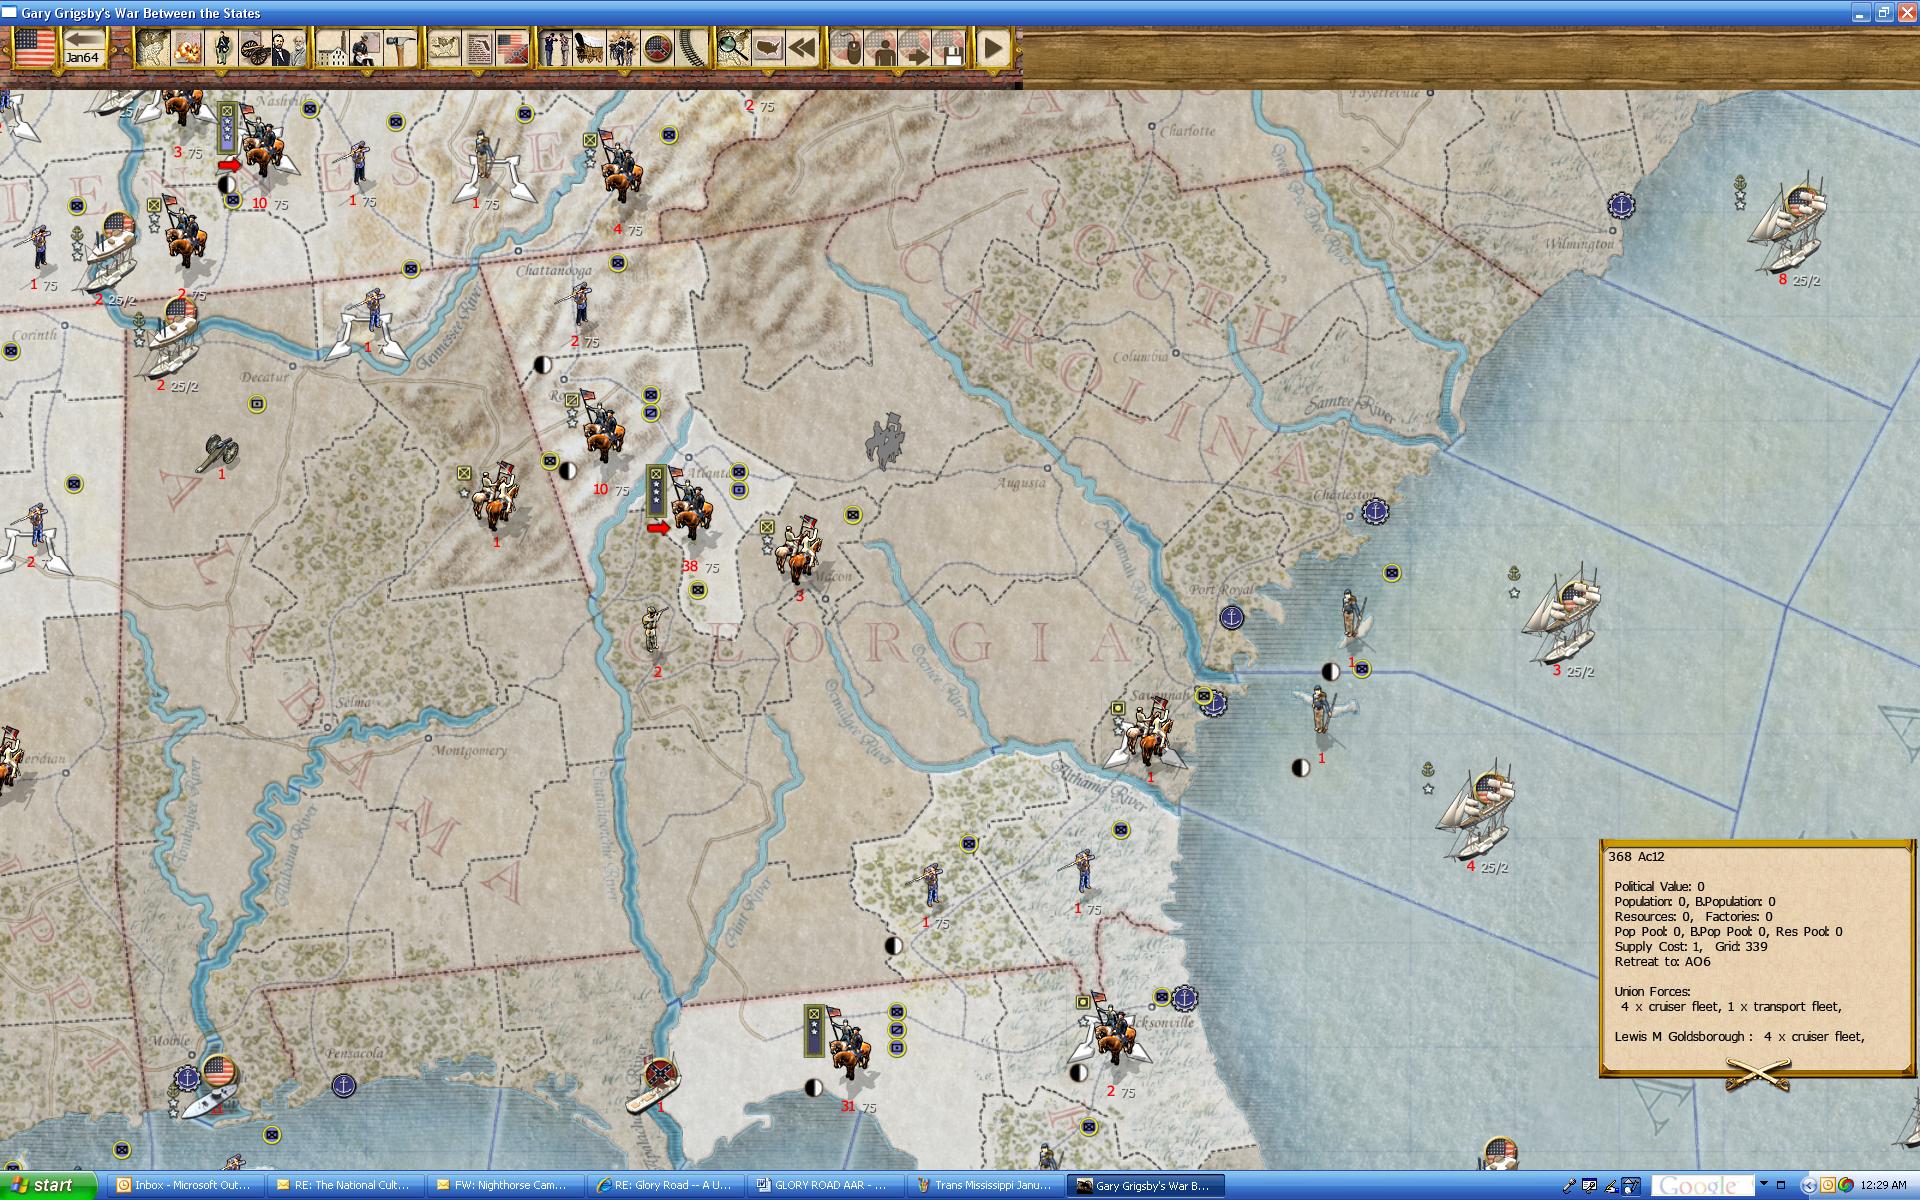Click the 'Lewis M Goldsborough' fleet line
This screenshot has width=1920, height=1200.
pos(1739,1036)
